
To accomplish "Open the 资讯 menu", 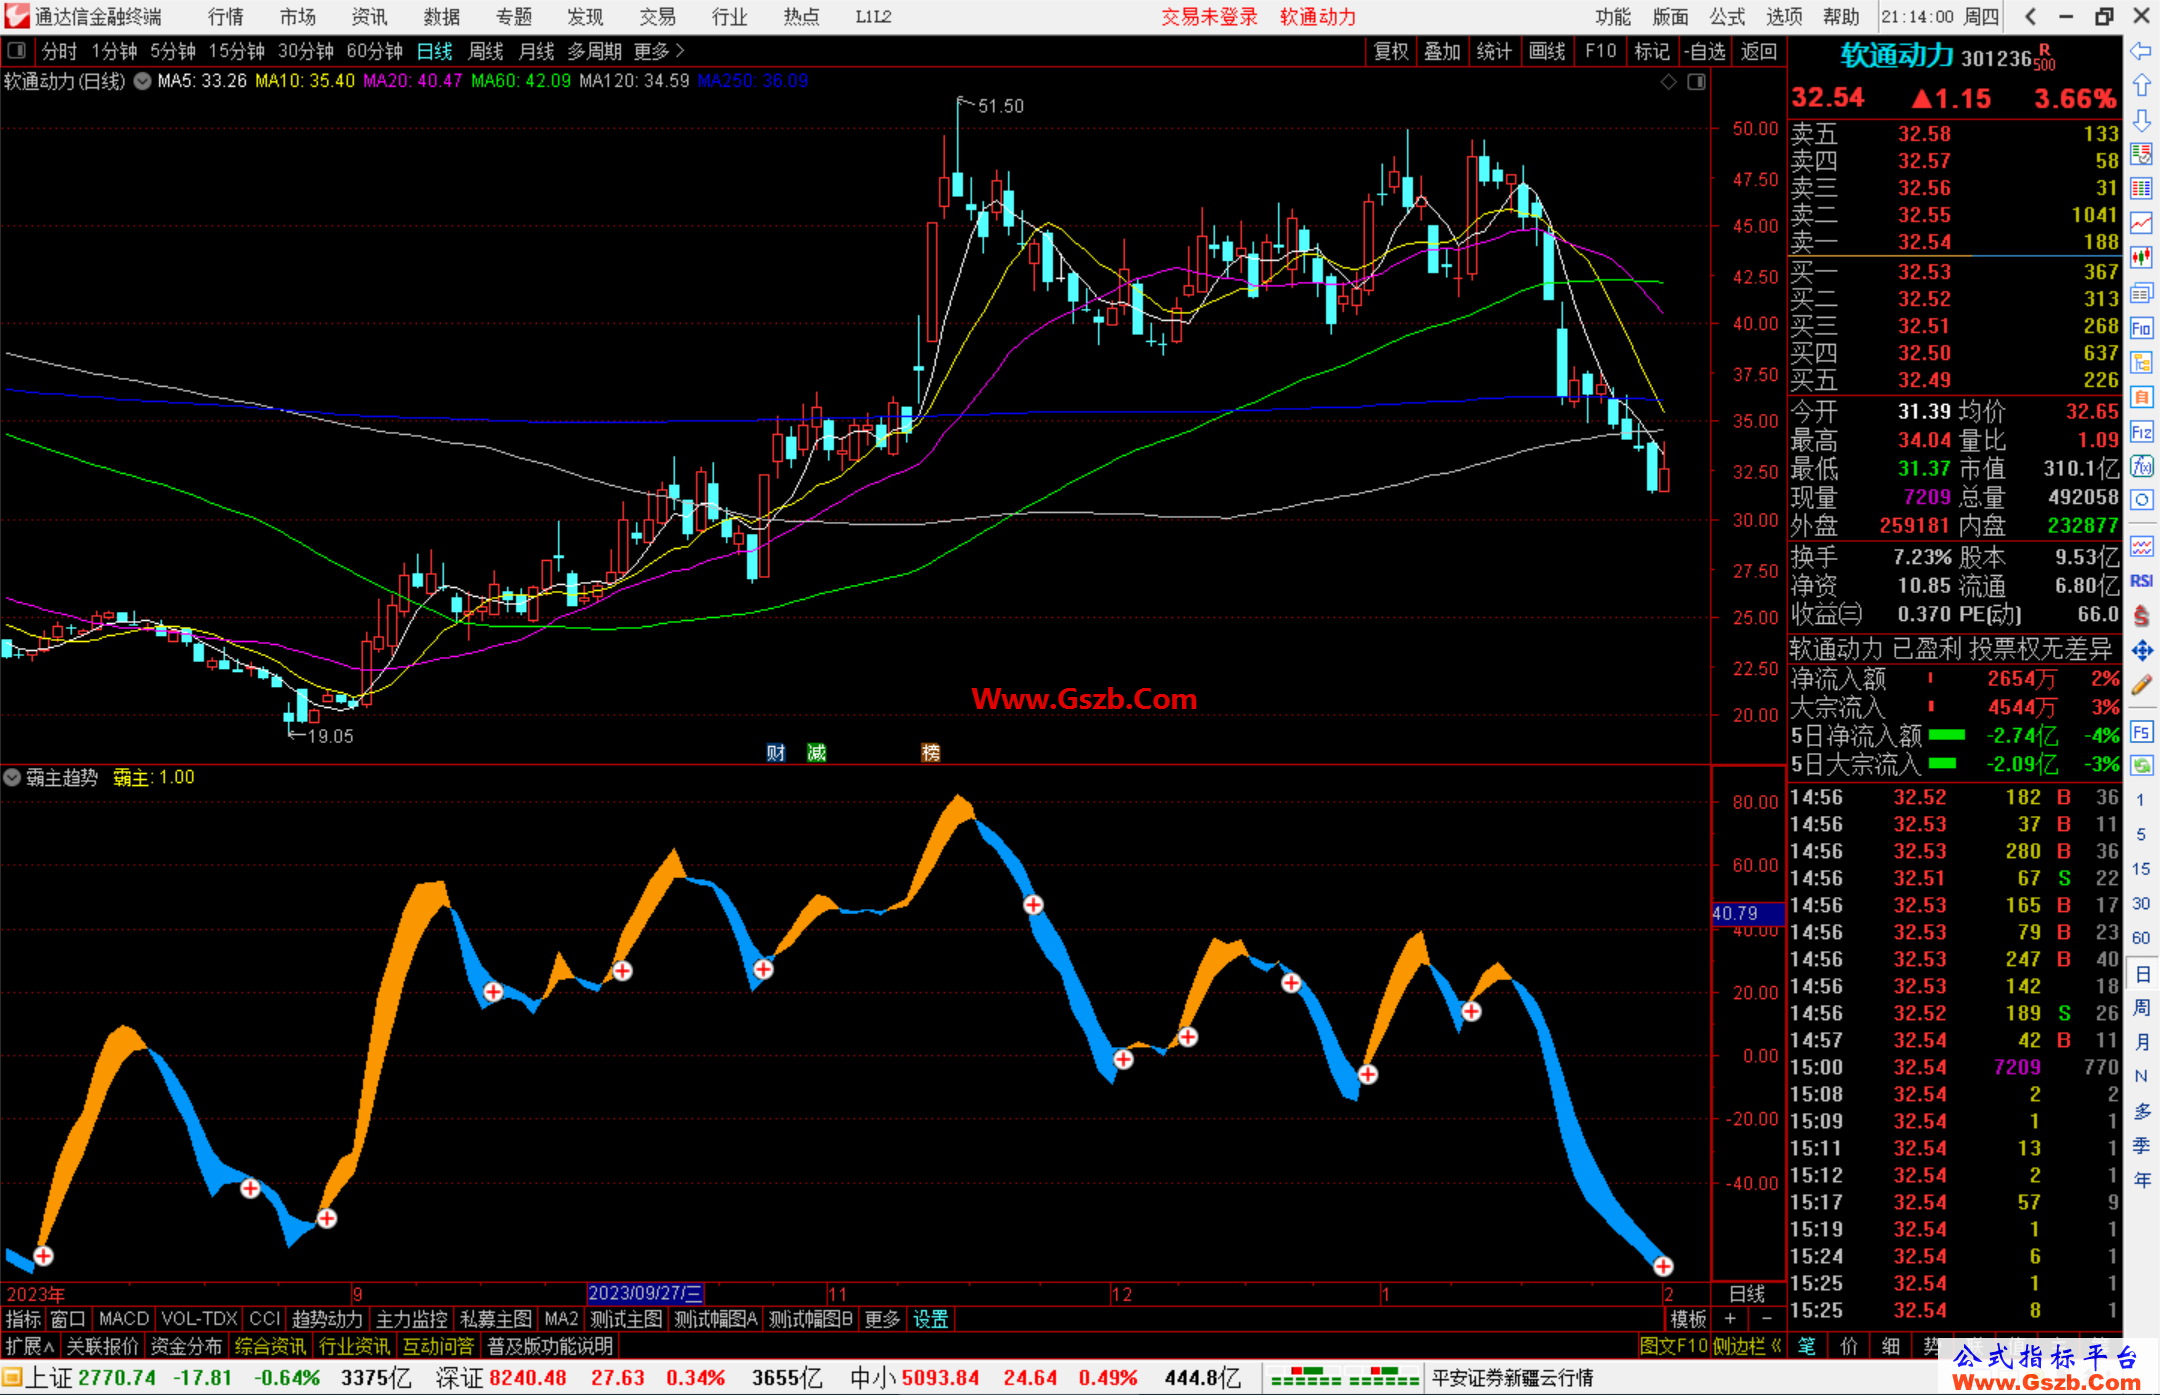I will [369, 16].
